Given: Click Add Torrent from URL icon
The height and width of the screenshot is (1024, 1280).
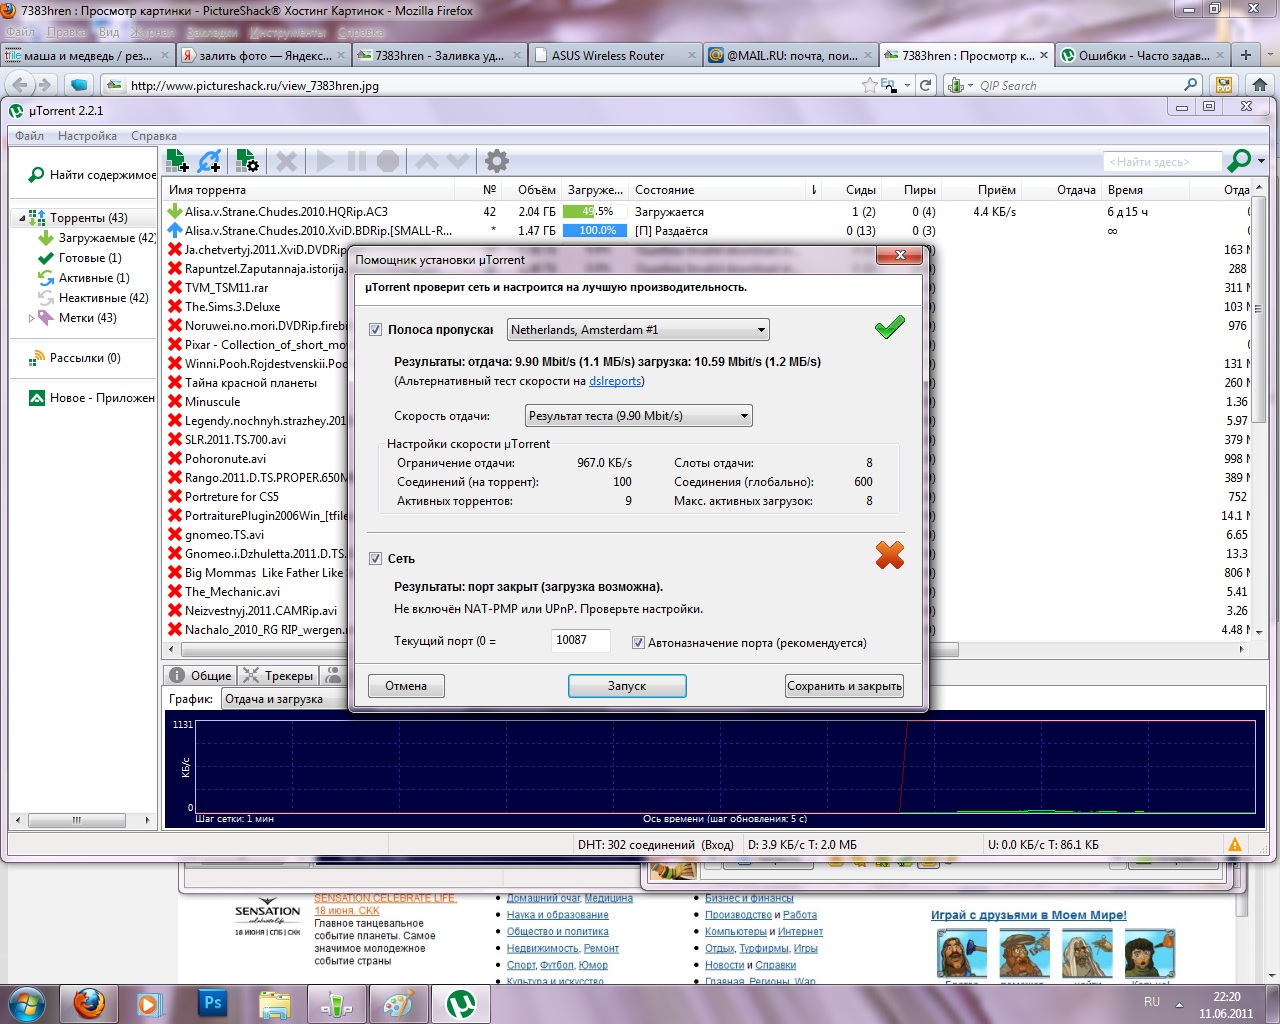Looking at the screenshot, I should click(x=210, y=161).
